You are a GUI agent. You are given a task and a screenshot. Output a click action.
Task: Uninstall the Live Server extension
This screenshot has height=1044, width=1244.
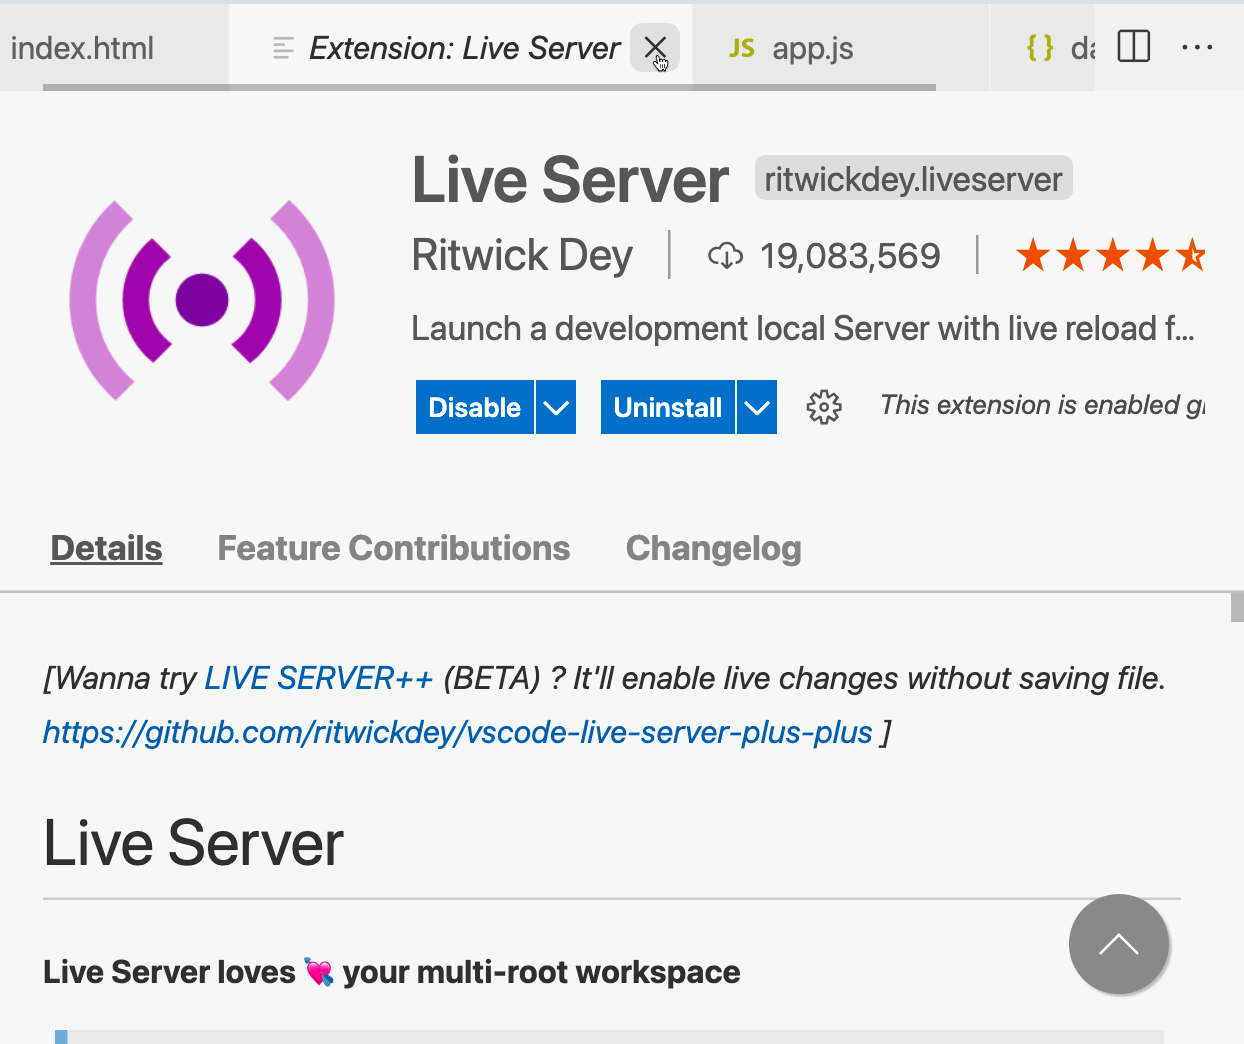point(668,407)
